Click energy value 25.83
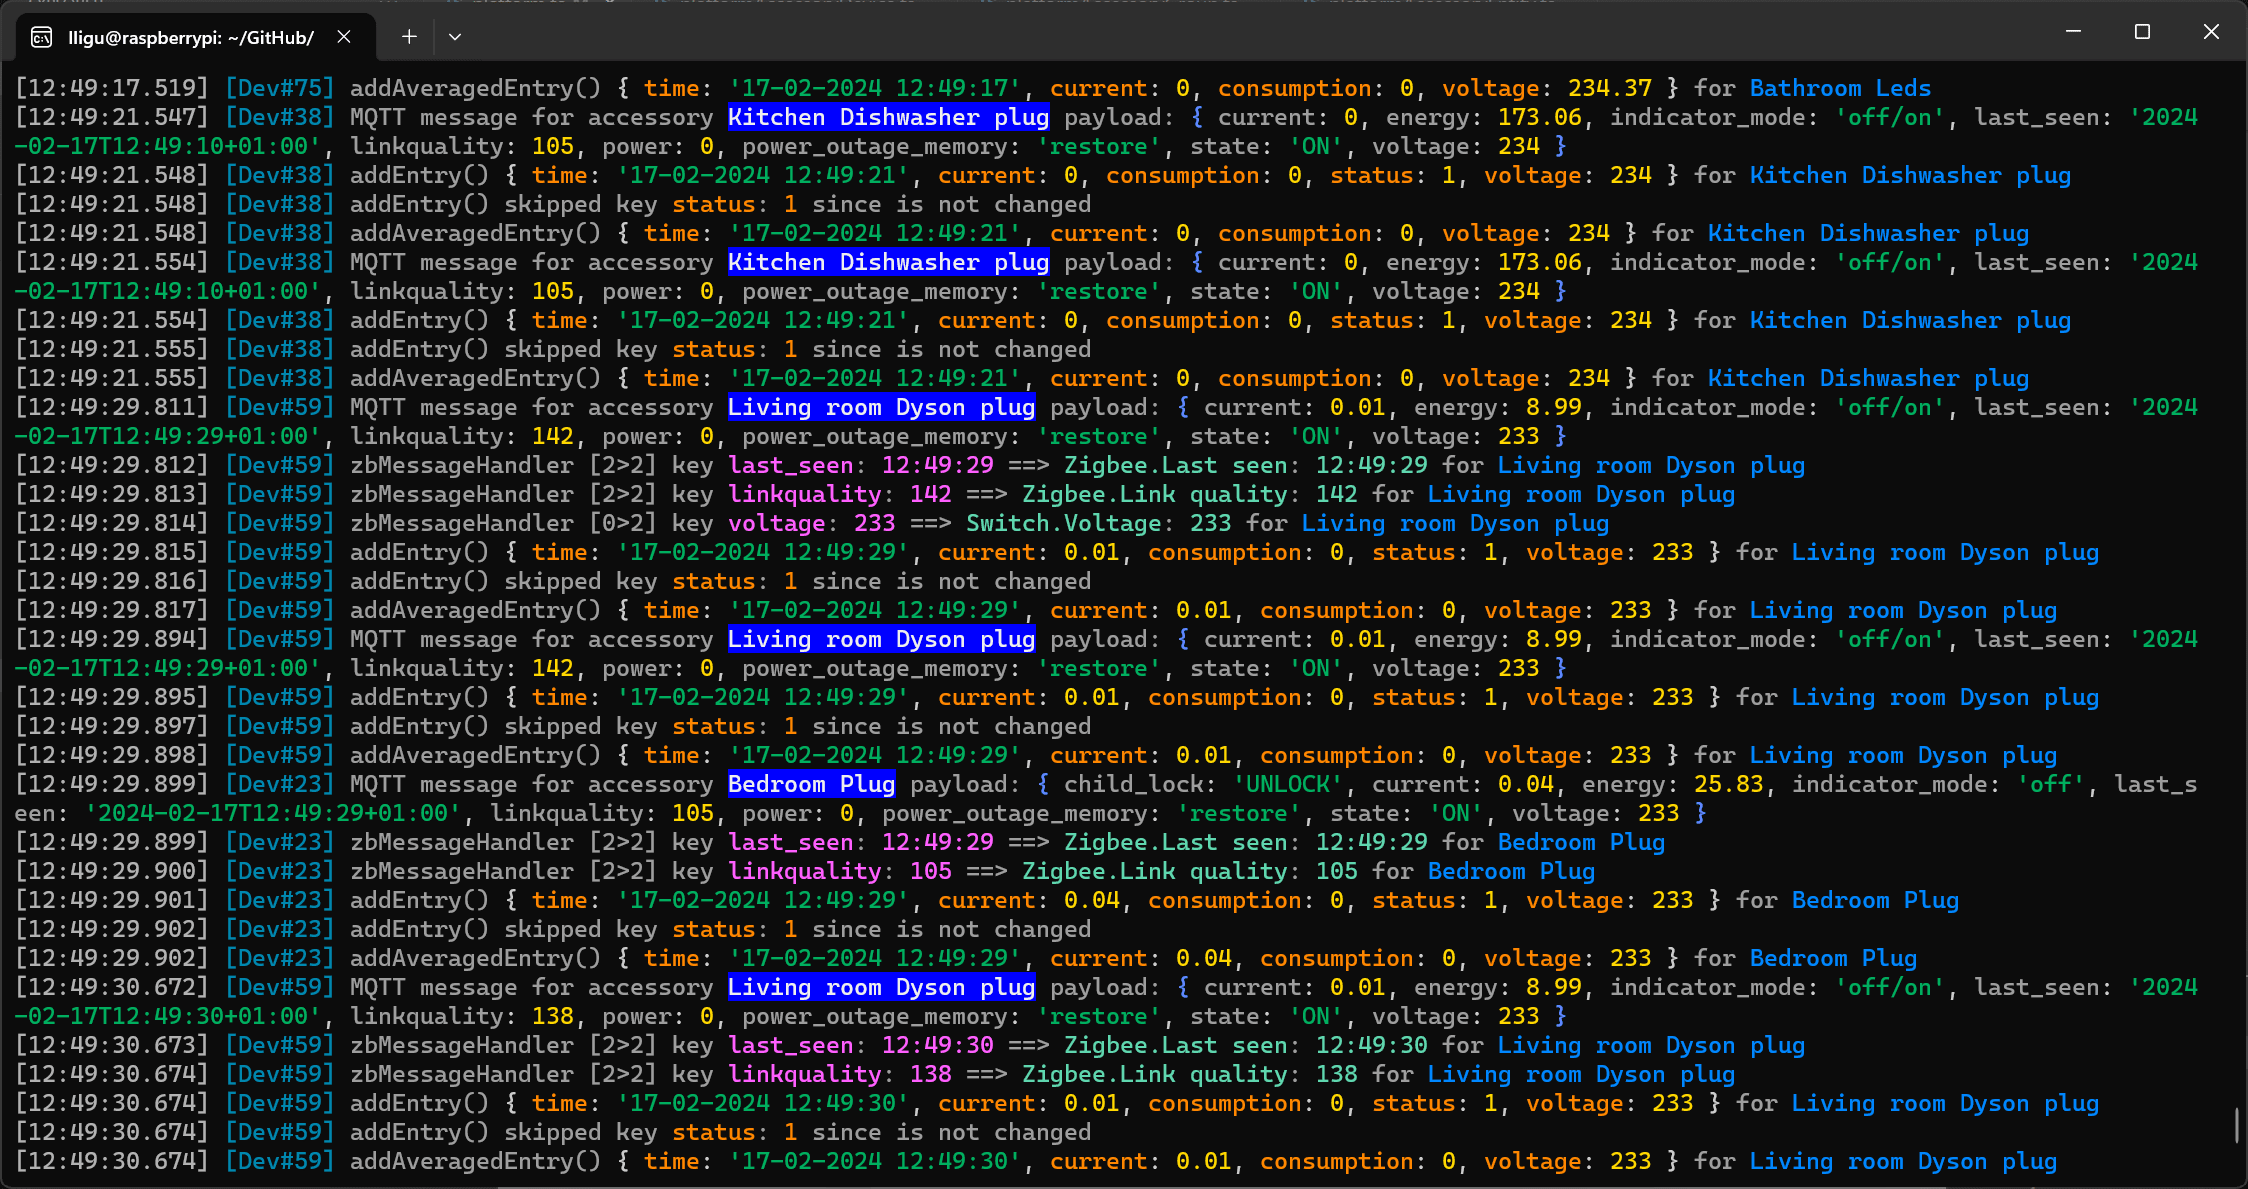This screenshot has width=2248, height=1189. 1728,784
